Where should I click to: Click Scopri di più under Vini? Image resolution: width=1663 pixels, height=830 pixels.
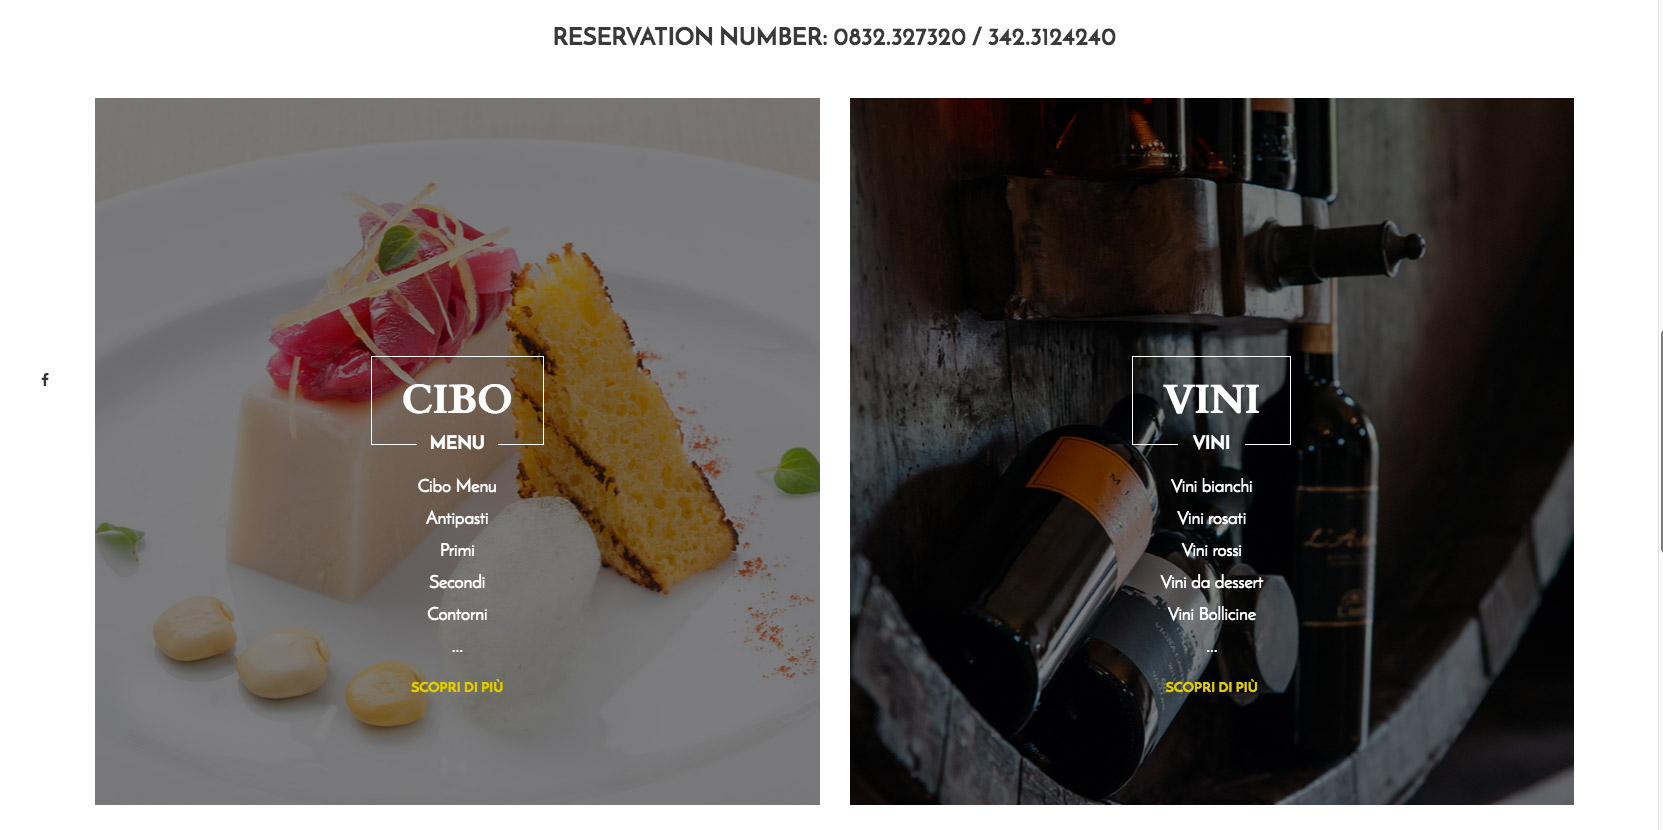(1211, 687)
